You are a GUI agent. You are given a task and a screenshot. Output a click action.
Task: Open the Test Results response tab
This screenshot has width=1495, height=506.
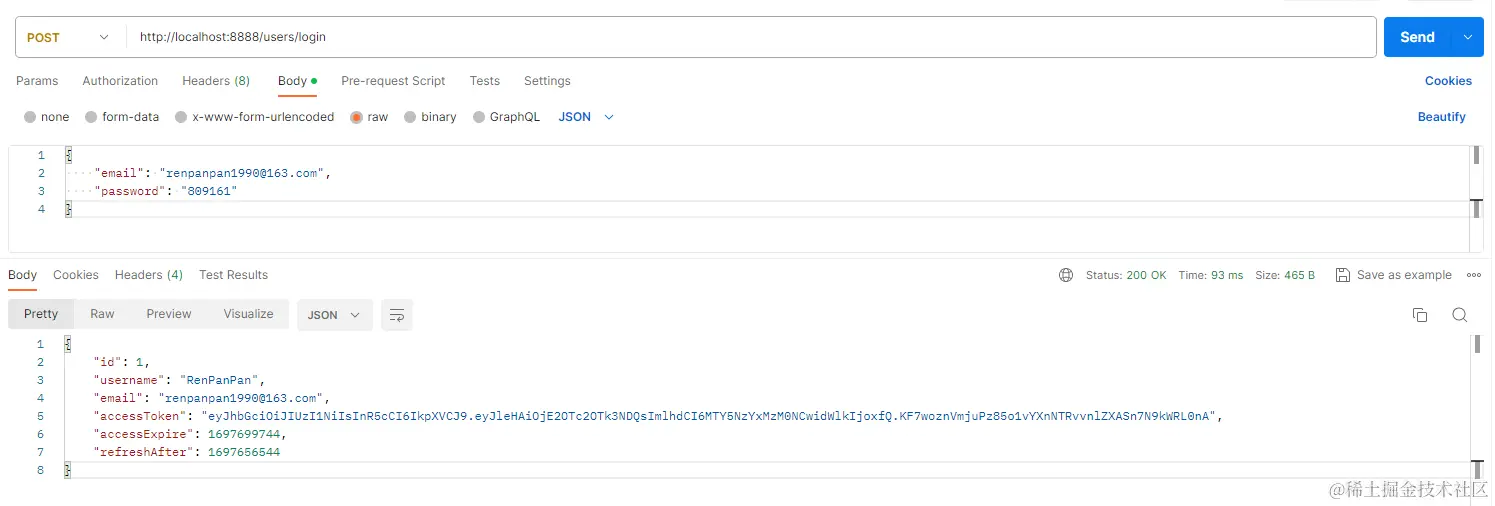tap(233, 275)
